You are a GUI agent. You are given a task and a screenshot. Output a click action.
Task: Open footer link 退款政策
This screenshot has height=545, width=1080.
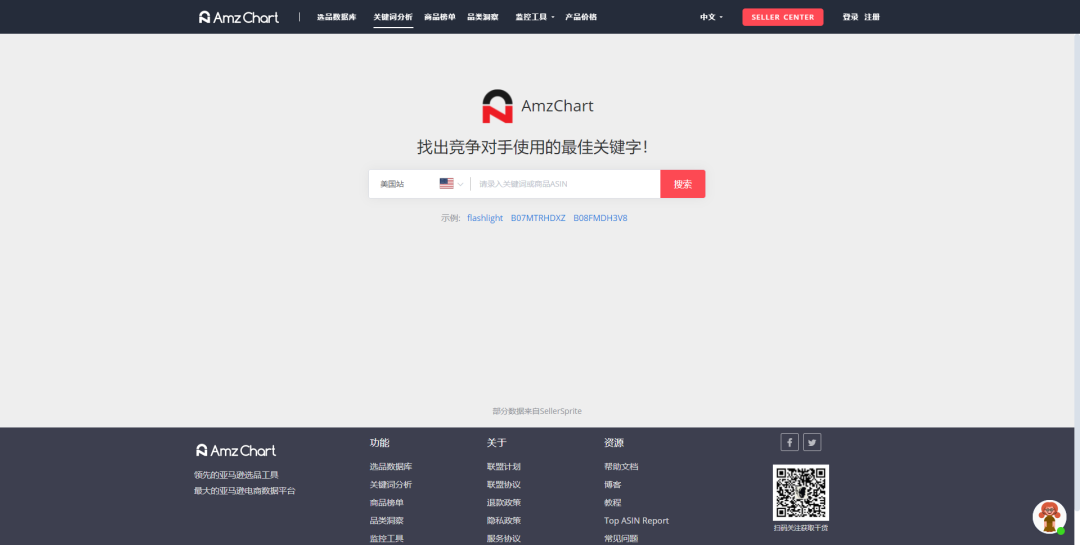(x=503, y=502)
